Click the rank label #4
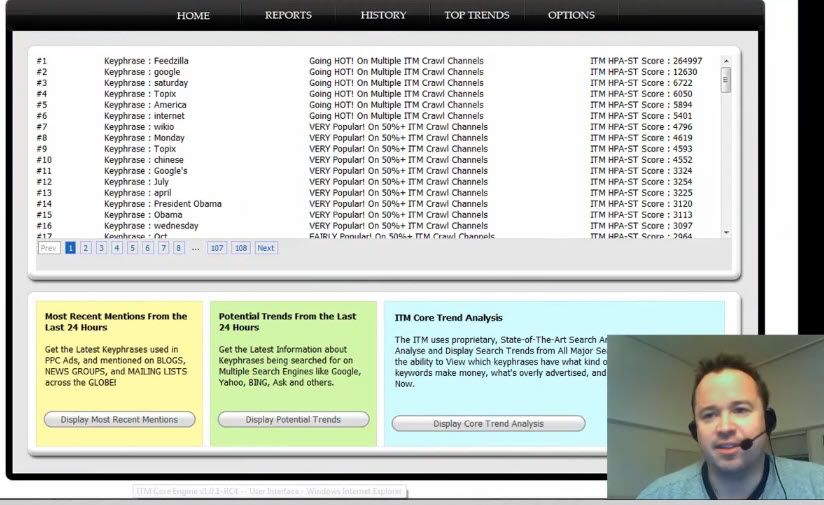This screenshot has height=505, width=824. [42, 94]
